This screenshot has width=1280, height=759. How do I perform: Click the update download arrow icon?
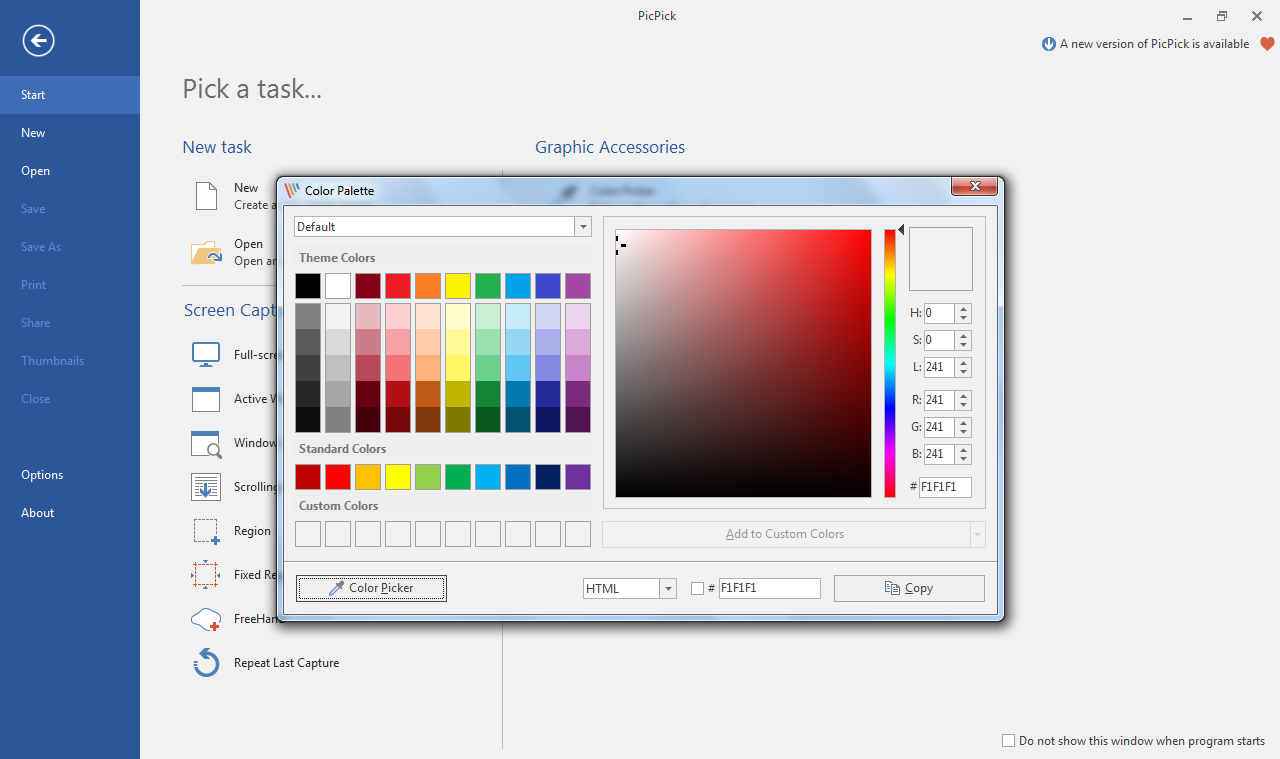tap(1049, 44)
